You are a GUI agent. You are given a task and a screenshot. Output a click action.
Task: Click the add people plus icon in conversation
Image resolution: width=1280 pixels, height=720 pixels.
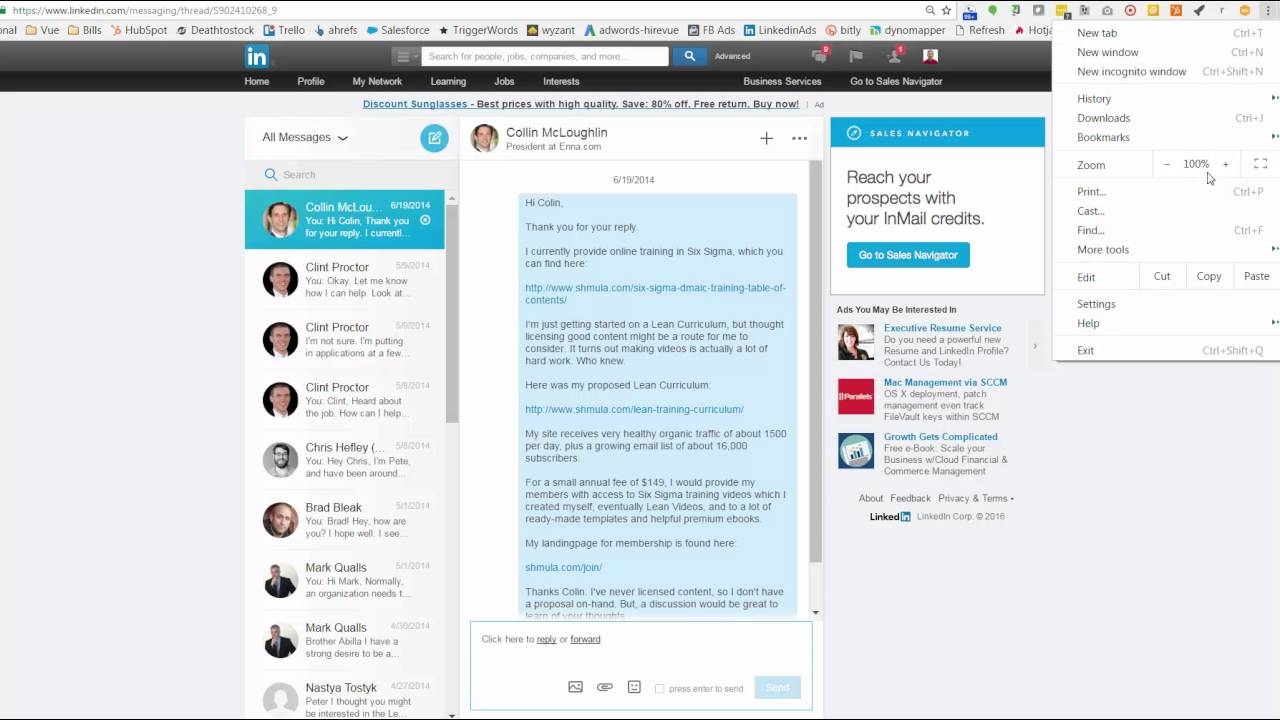[x=766, y=137]
